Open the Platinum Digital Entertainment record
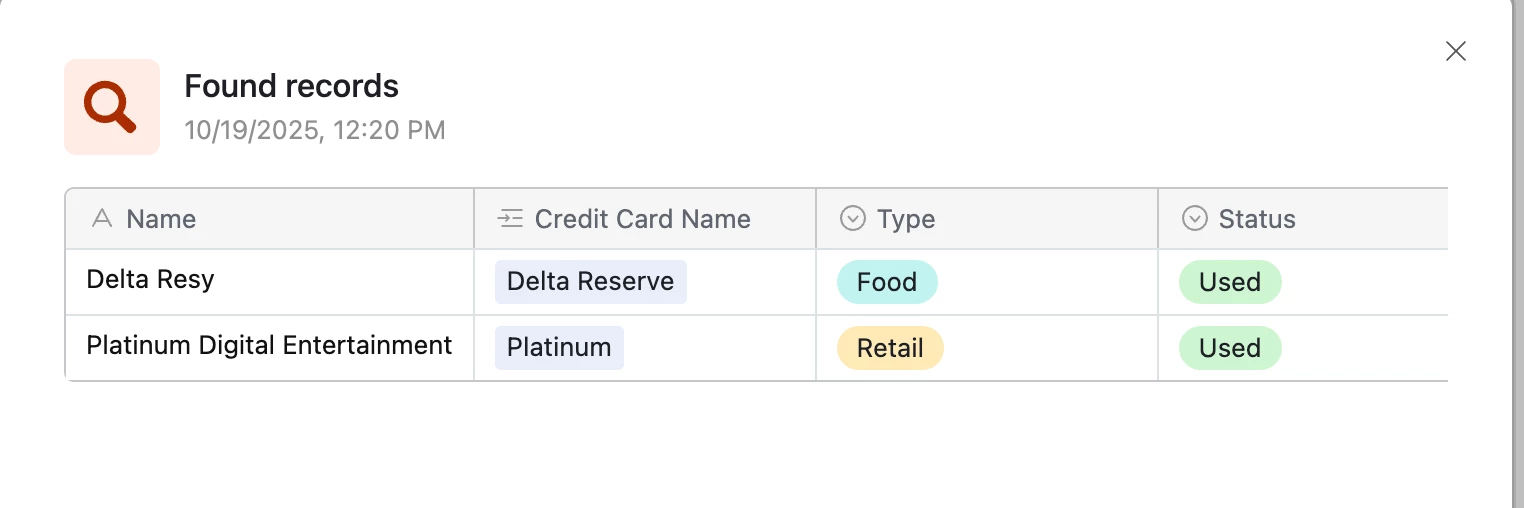 tap(269, 346)
